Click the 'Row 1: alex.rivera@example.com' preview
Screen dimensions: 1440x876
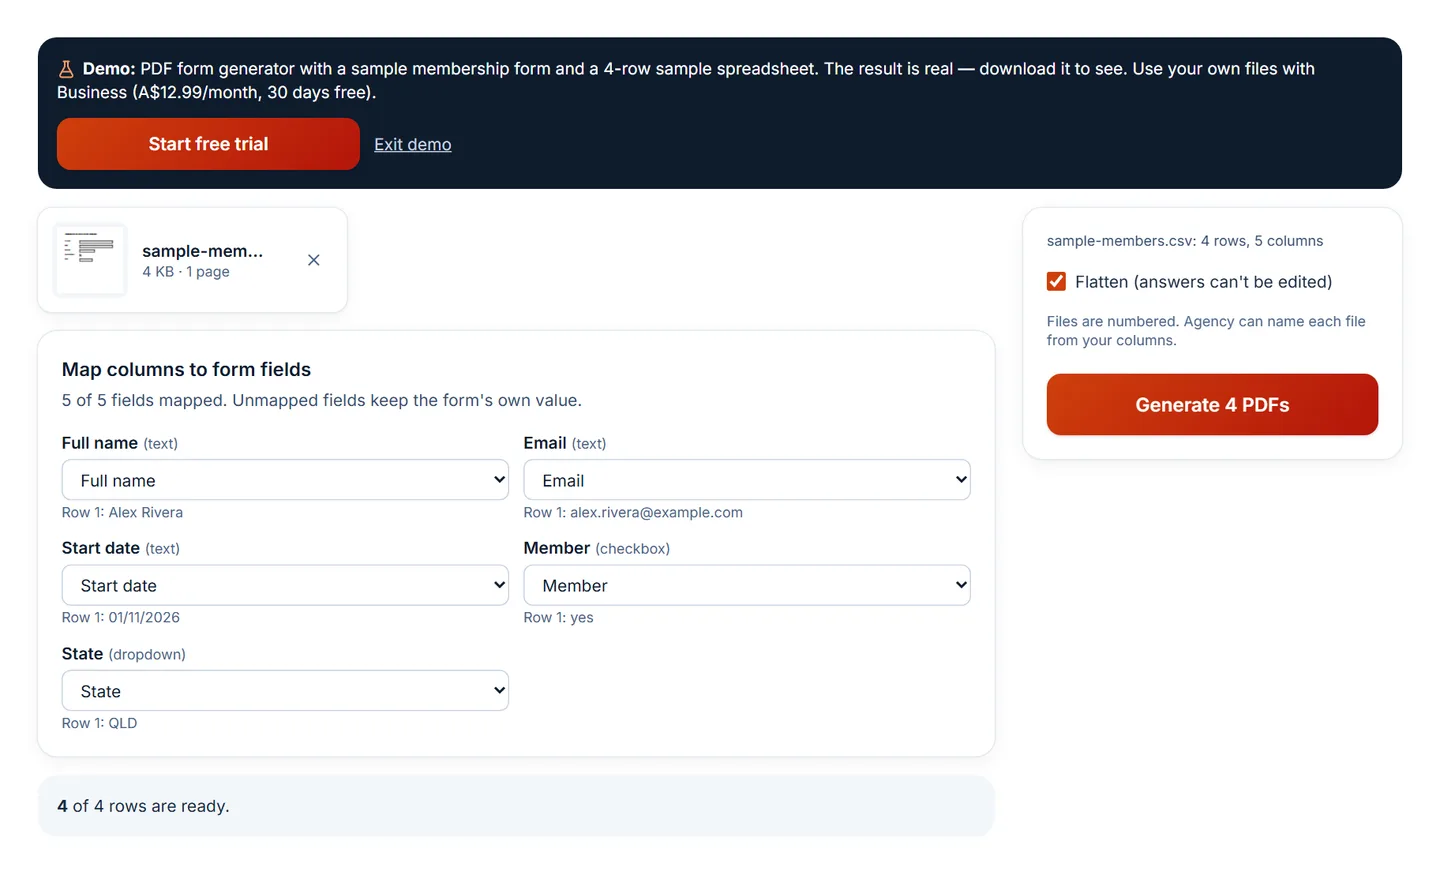point(633,512)
